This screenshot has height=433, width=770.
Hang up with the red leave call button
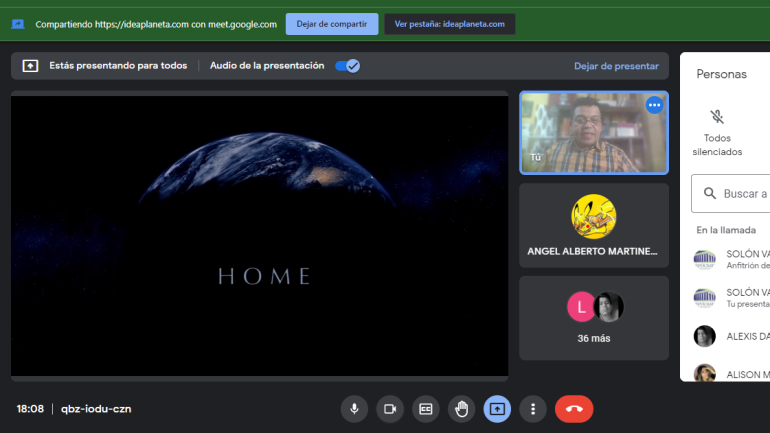click(574, 409)
